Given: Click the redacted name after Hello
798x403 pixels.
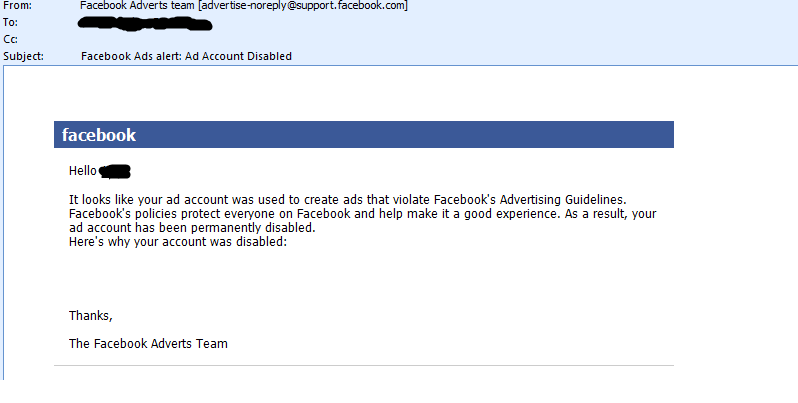Looking at the screenshot, I should coord(116,171).
